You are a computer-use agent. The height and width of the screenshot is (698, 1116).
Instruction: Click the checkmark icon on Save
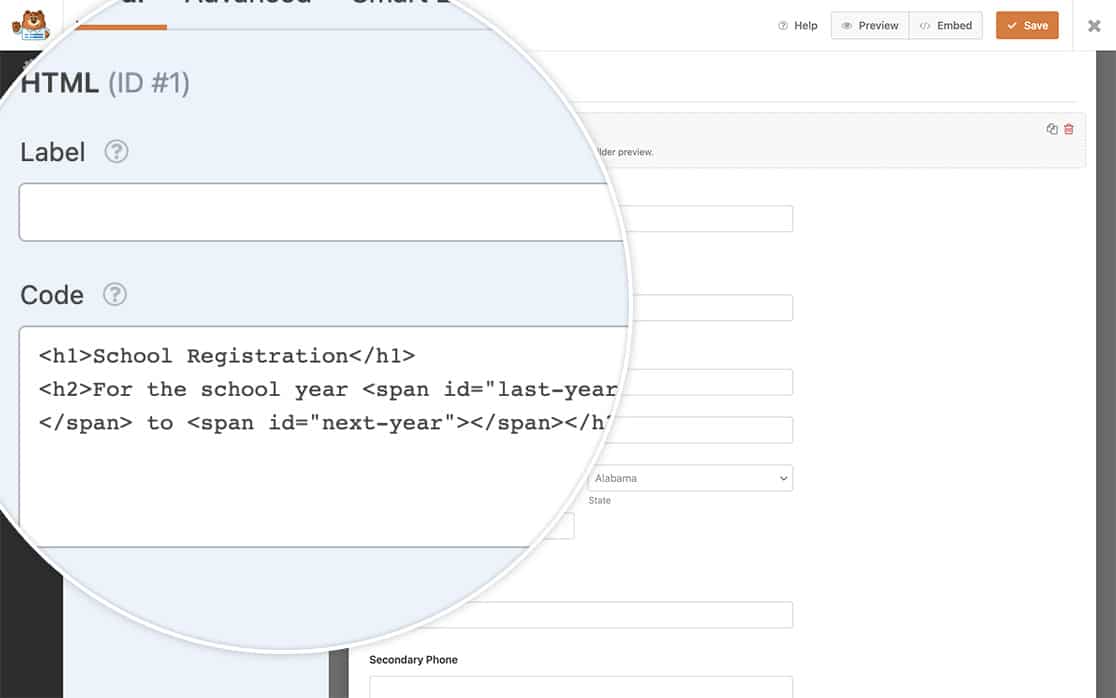[1012, 25]
